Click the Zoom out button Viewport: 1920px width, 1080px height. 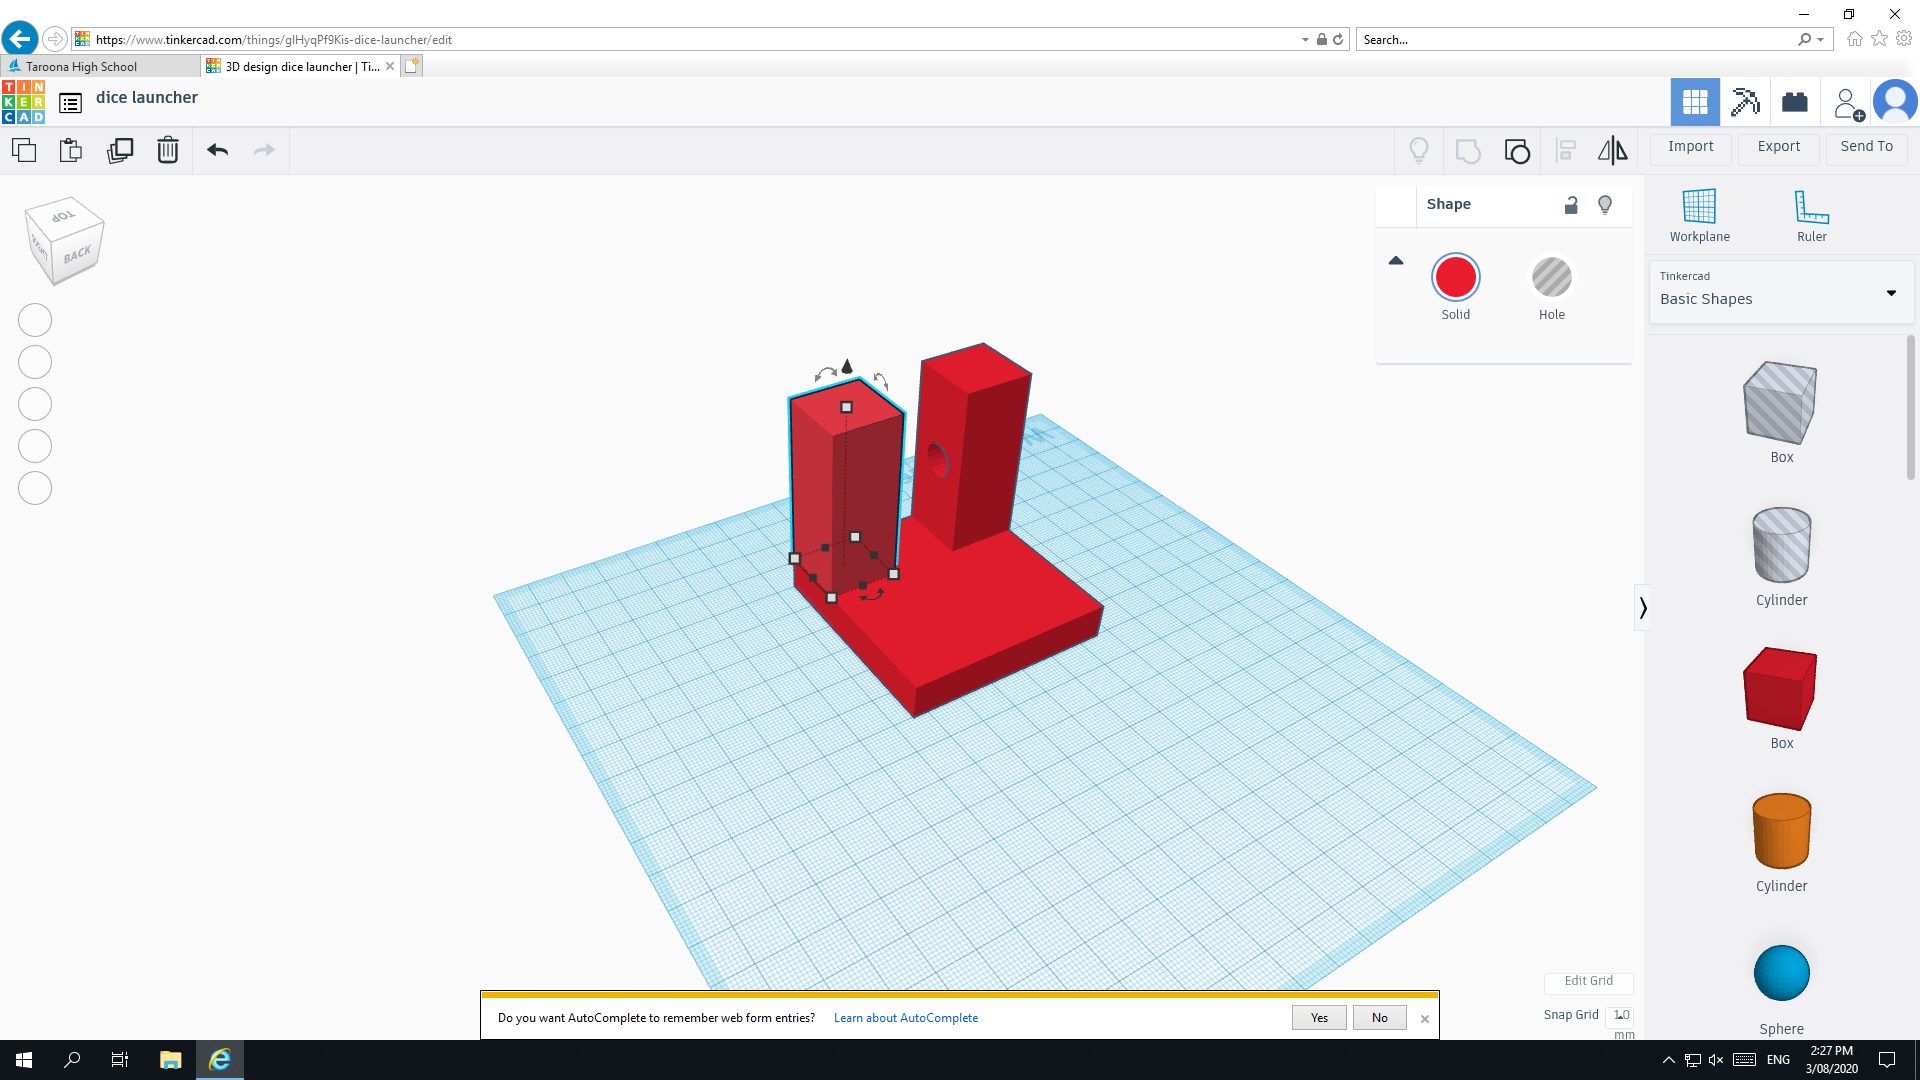35,446
